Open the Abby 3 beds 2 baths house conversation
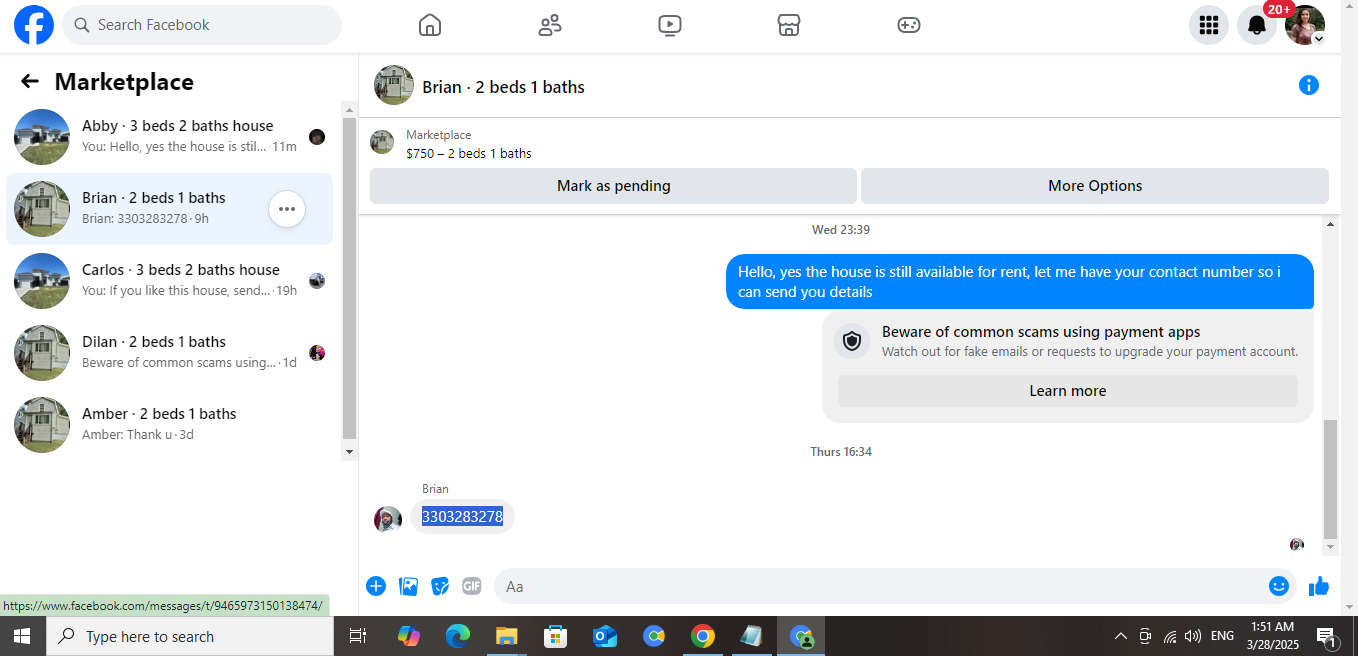The image size is (1358, 656). tap(170, 137)
